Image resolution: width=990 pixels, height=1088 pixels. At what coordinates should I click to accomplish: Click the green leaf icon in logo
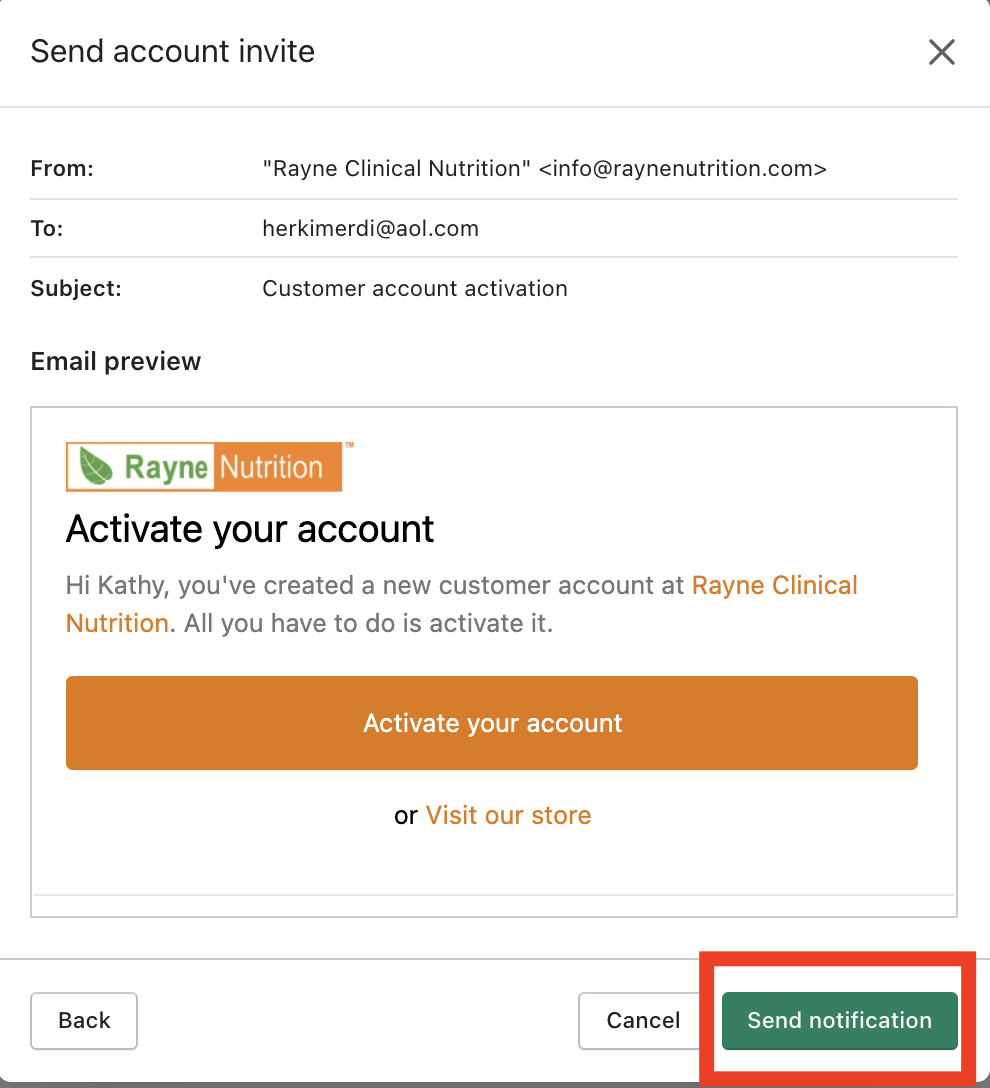pyautogui.click(x=96, y=467)
